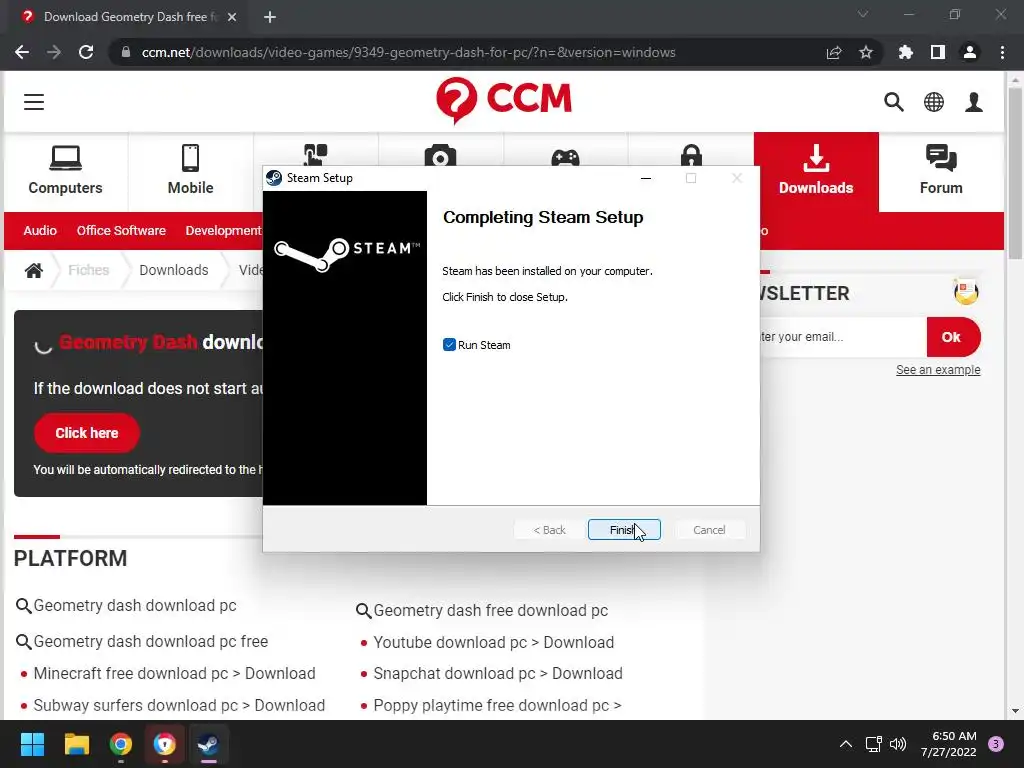Go forward in Chrome
This screenshot has height=768, width=1024.
point(54,52)
